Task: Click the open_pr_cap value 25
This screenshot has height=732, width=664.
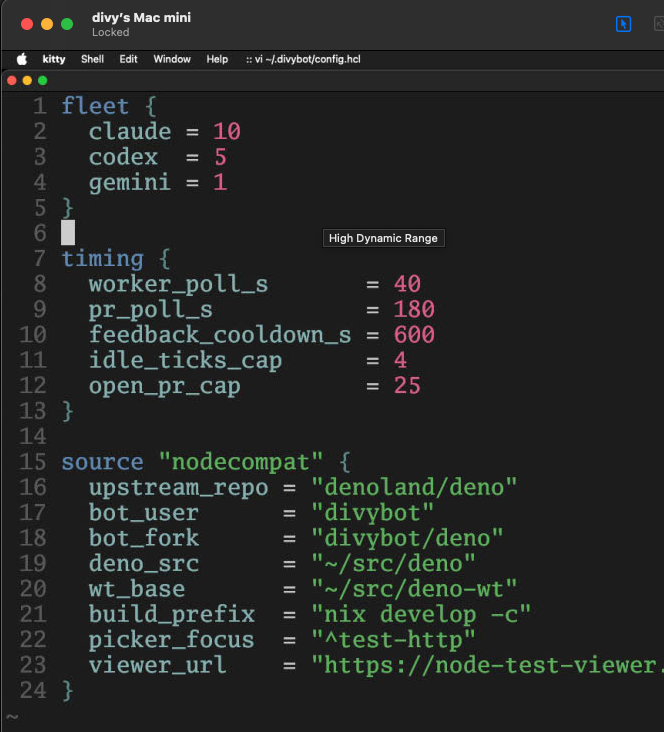Action: pyautogui.click(x=407, y=386)
